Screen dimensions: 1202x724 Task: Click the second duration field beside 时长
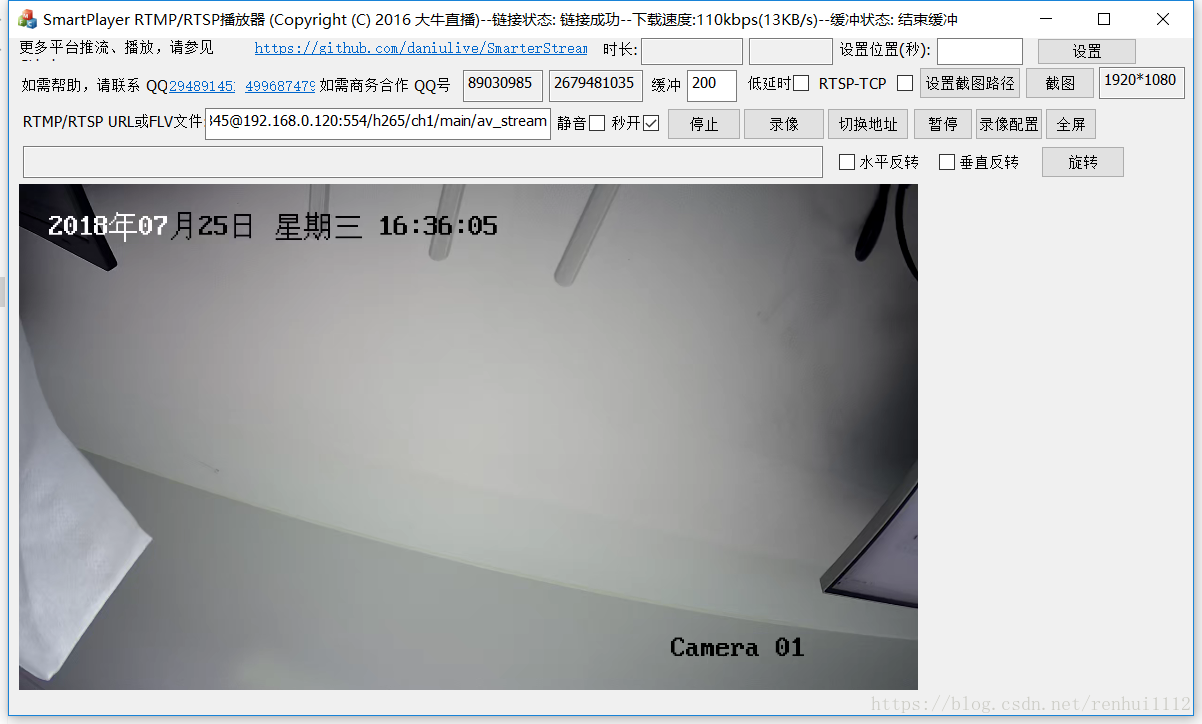791,51
